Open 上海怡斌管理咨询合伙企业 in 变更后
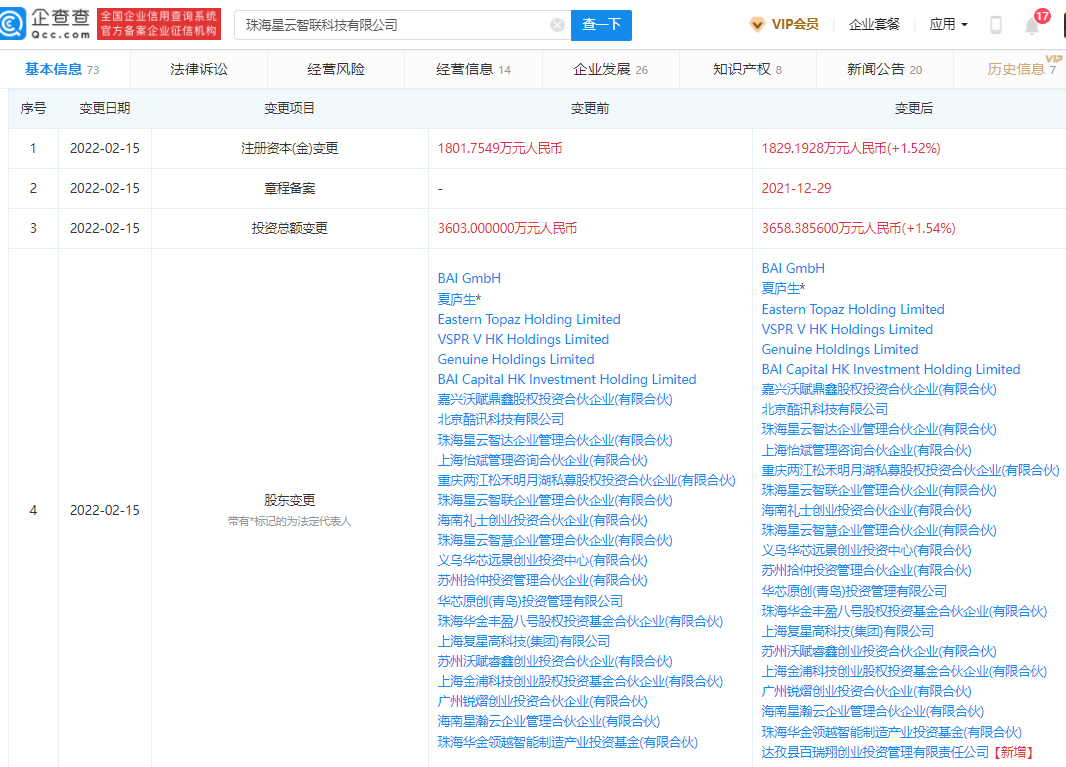1066x767 pixels. tap(866, 450)
